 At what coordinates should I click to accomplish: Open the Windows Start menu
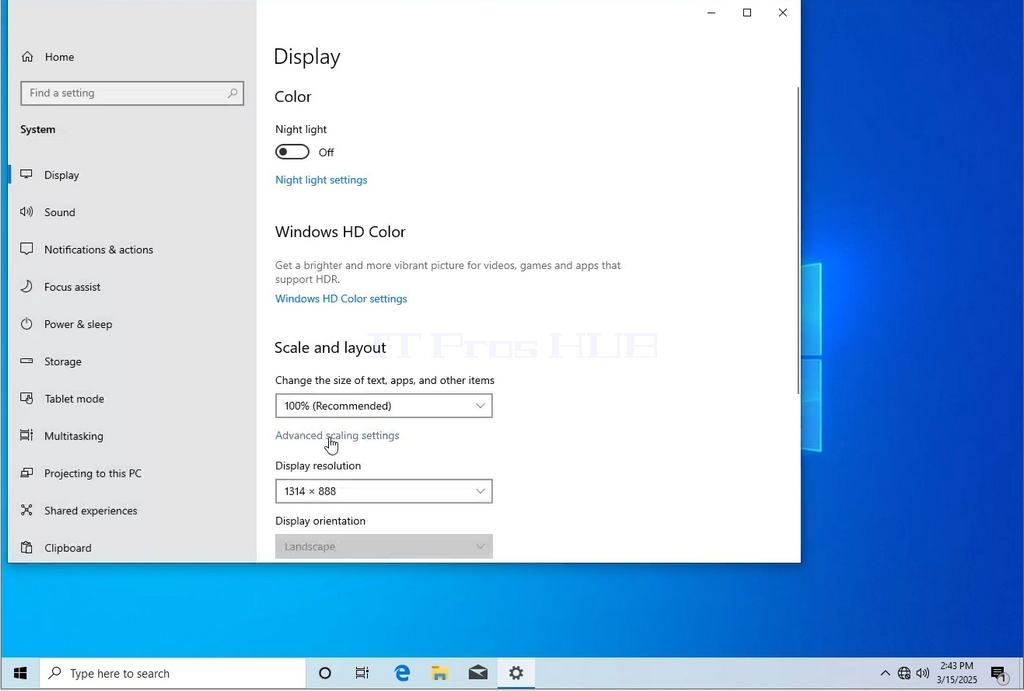(x=20, y=673)
